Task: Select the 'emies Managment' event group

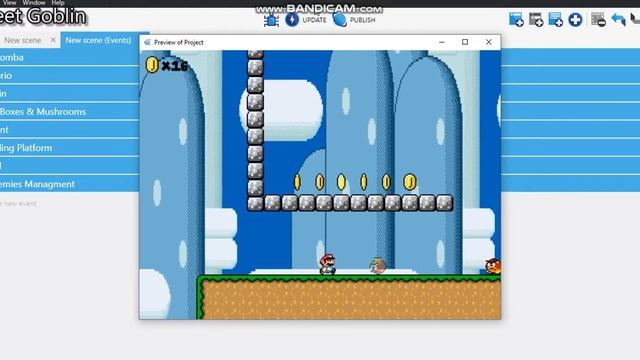Action: [x=69, y=184]
